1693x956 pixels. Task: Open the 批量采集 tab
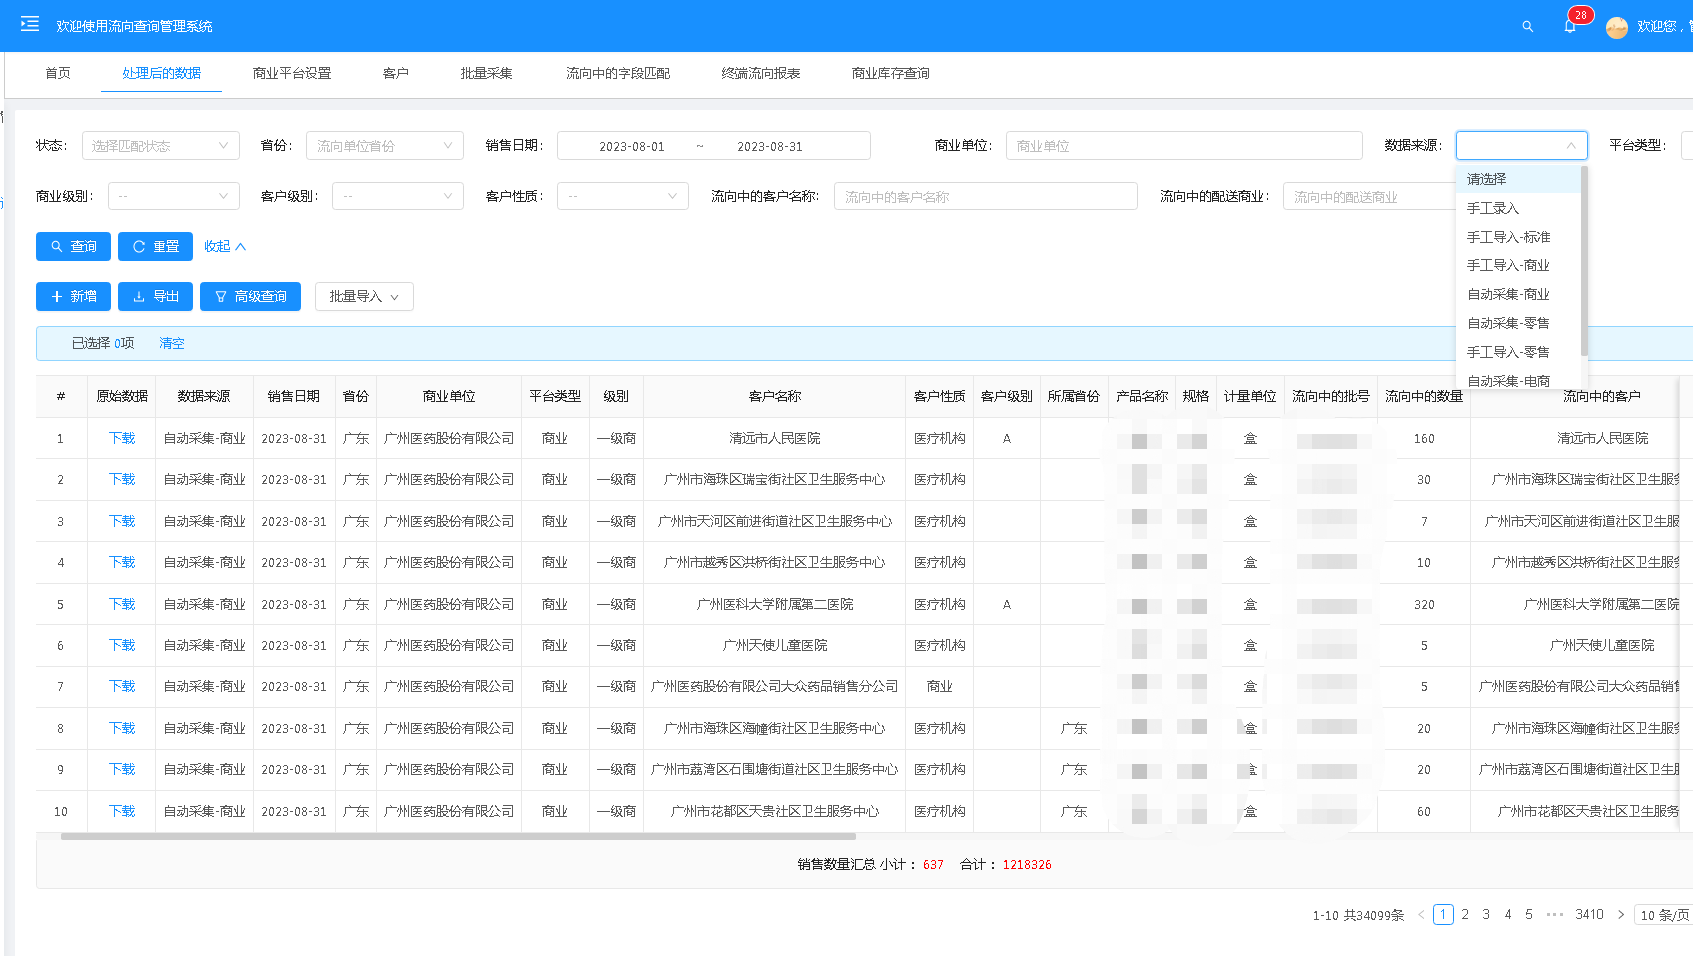coord(486,73)
